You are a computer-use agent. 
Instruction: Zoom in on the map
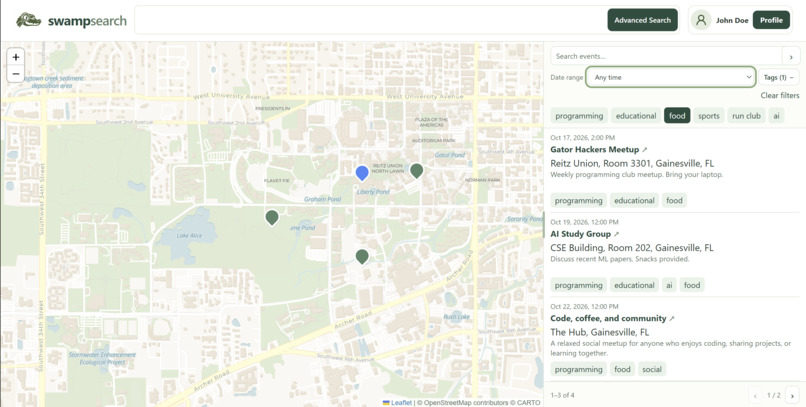(15, 57)
